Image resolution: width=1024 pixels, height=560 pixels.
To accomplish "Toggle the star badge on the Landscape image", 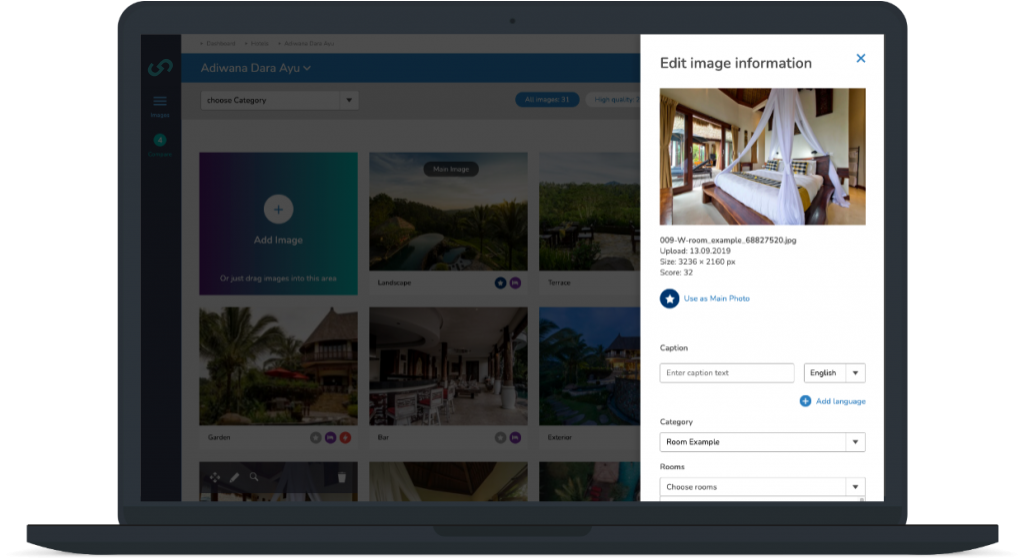I will click(501, 283).
